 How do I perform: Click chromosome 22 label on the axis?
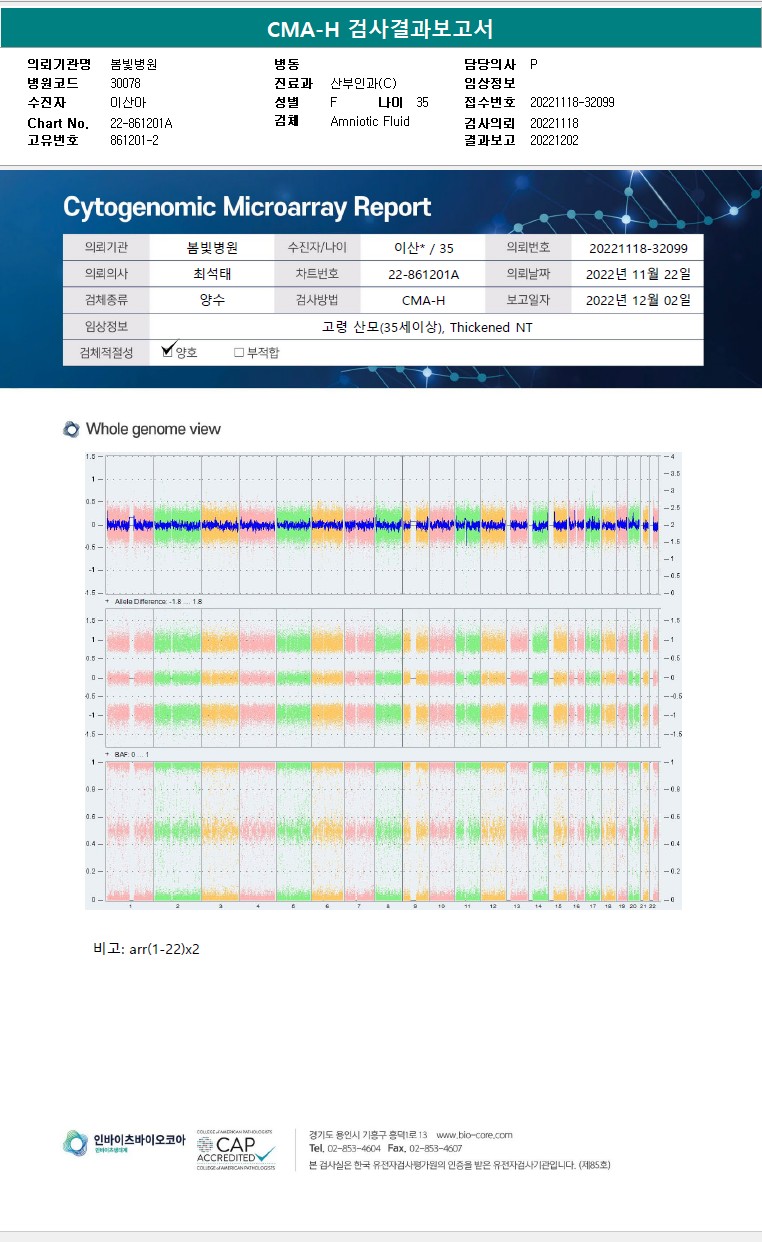(x=652, y=906)
